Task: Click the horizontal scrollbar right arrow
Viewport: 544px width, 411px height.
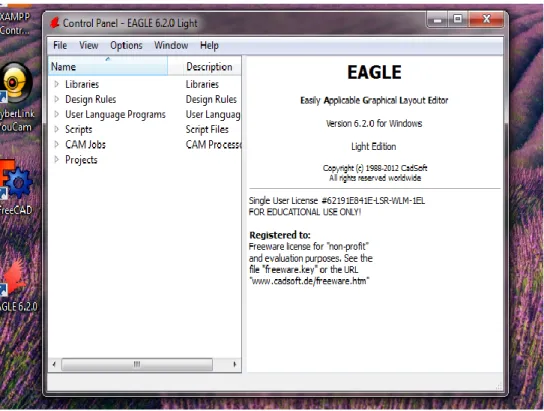Action: (x=235, y=364)
